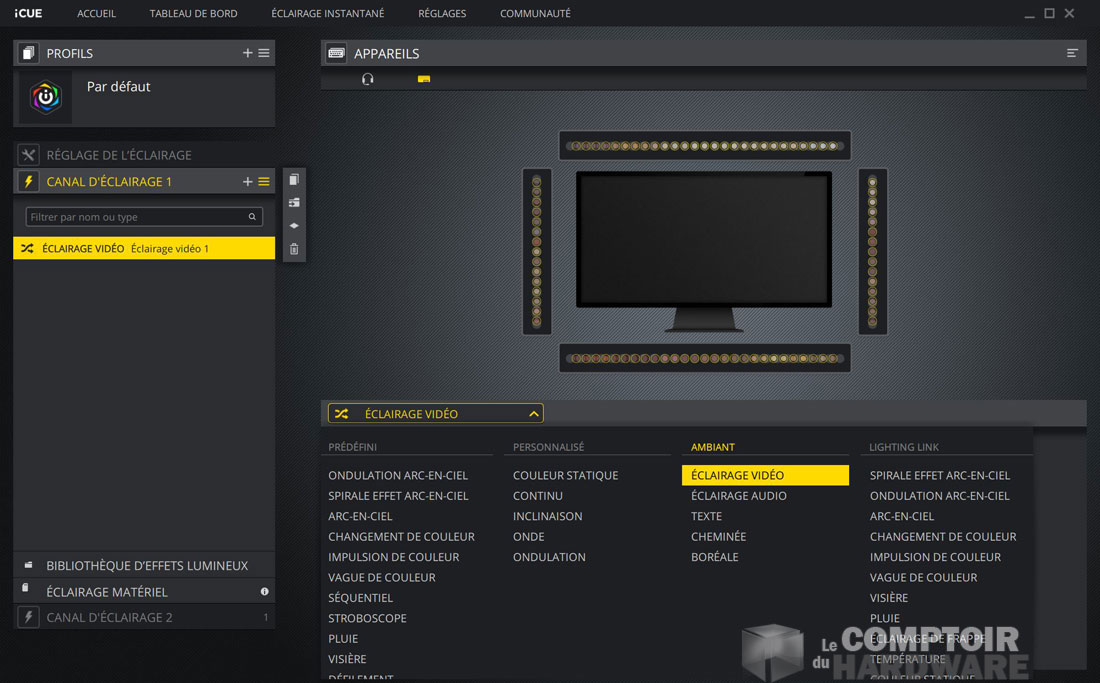This screenshot has height=683, width=1100.
Task: Switch to the Tableau de bord tab
Action: click(193, 14)
